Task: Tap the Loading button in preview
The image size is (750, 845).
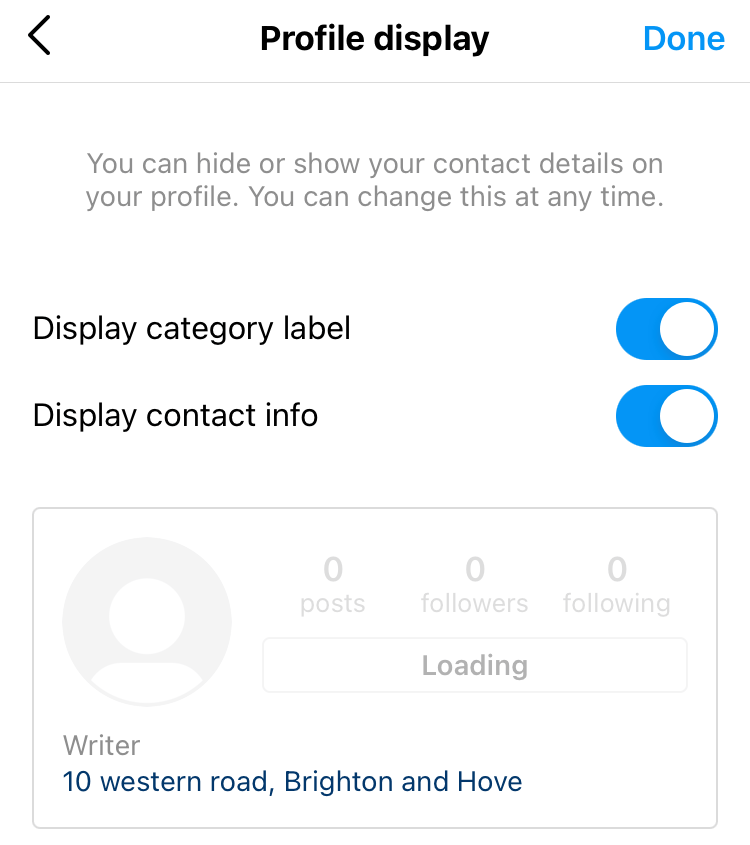Action: 475,665
